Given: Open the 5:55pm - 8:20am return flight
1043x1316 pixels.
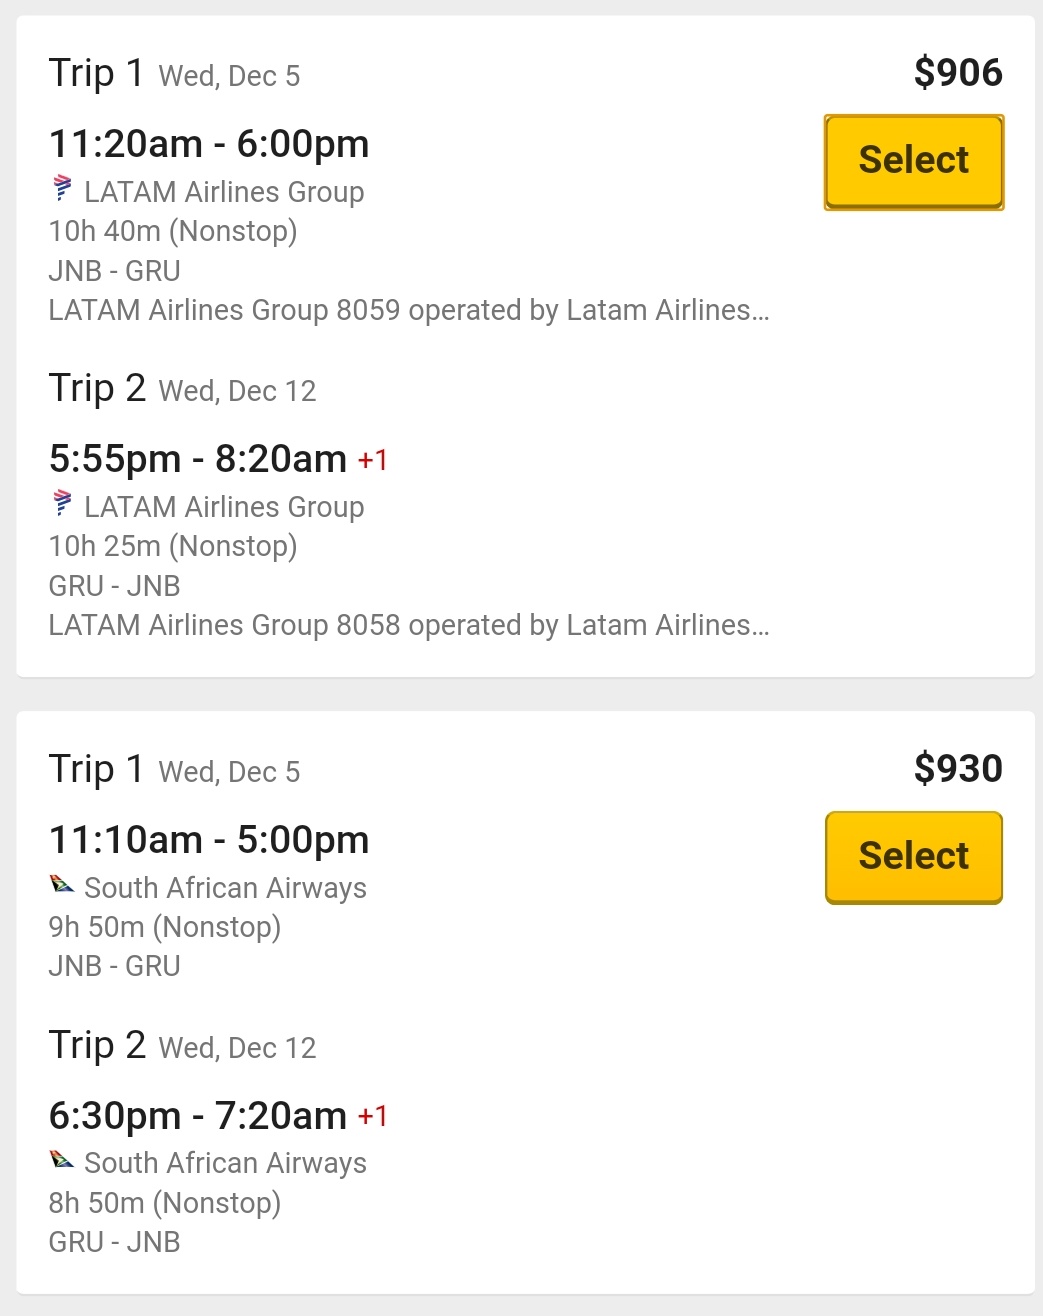Looking at the screenshot, I should tap(198, 459).
